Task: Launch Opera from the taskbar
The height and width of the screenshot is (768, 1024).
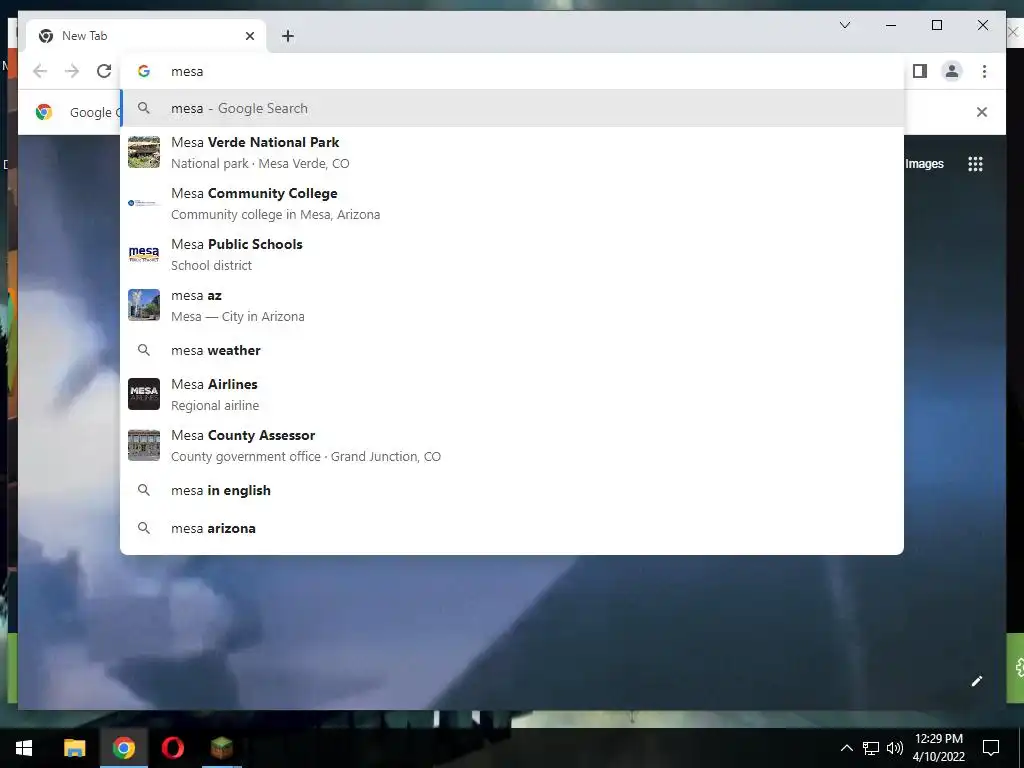Action: [172, 748]
